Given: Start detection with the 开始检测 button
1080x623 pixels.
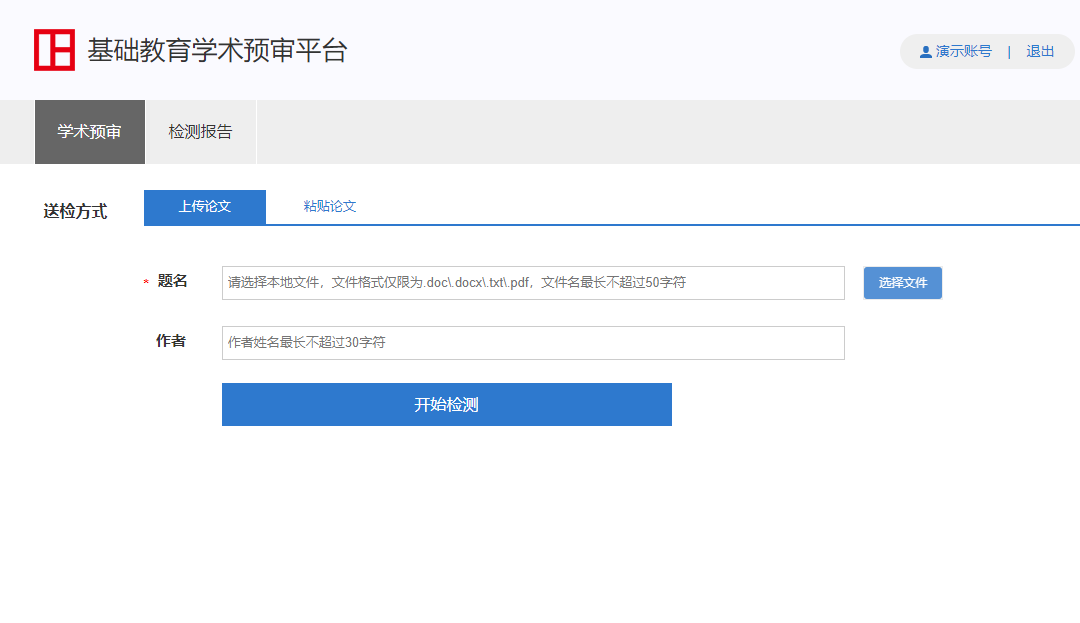Looking at the screenshot, I should [447, 405].
